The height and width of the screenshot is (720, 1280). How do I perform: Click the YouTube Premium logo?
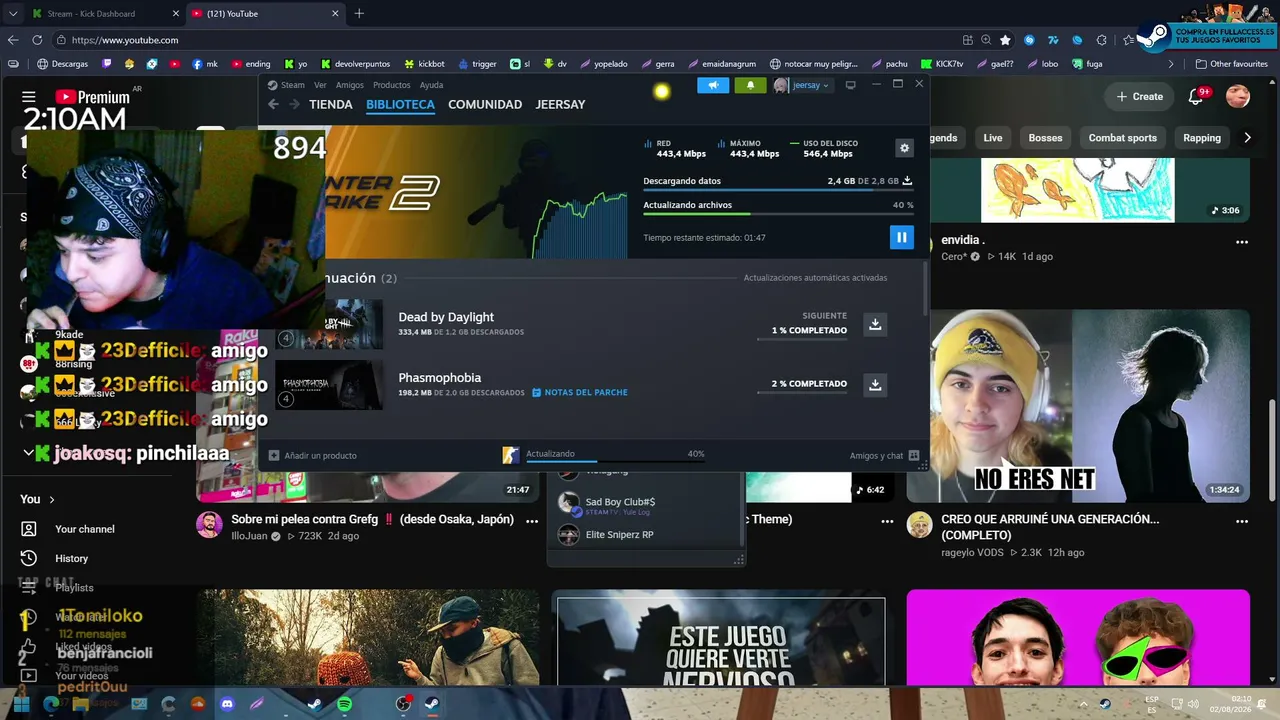point(92,97)
